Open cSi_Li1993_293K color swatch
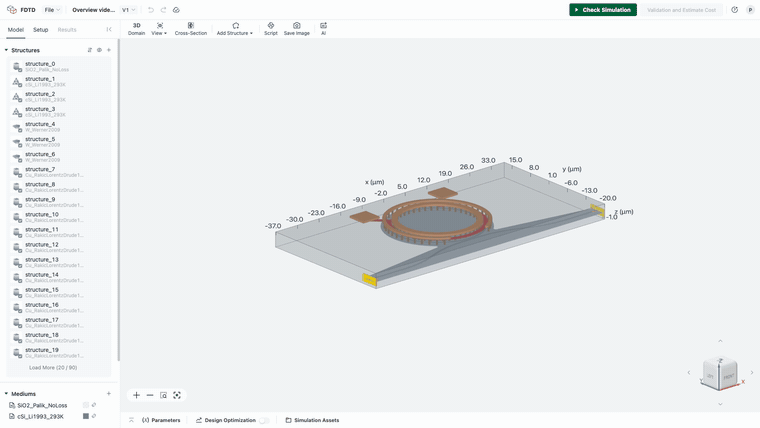The image size is (760, 428). [x=86, y=416]
